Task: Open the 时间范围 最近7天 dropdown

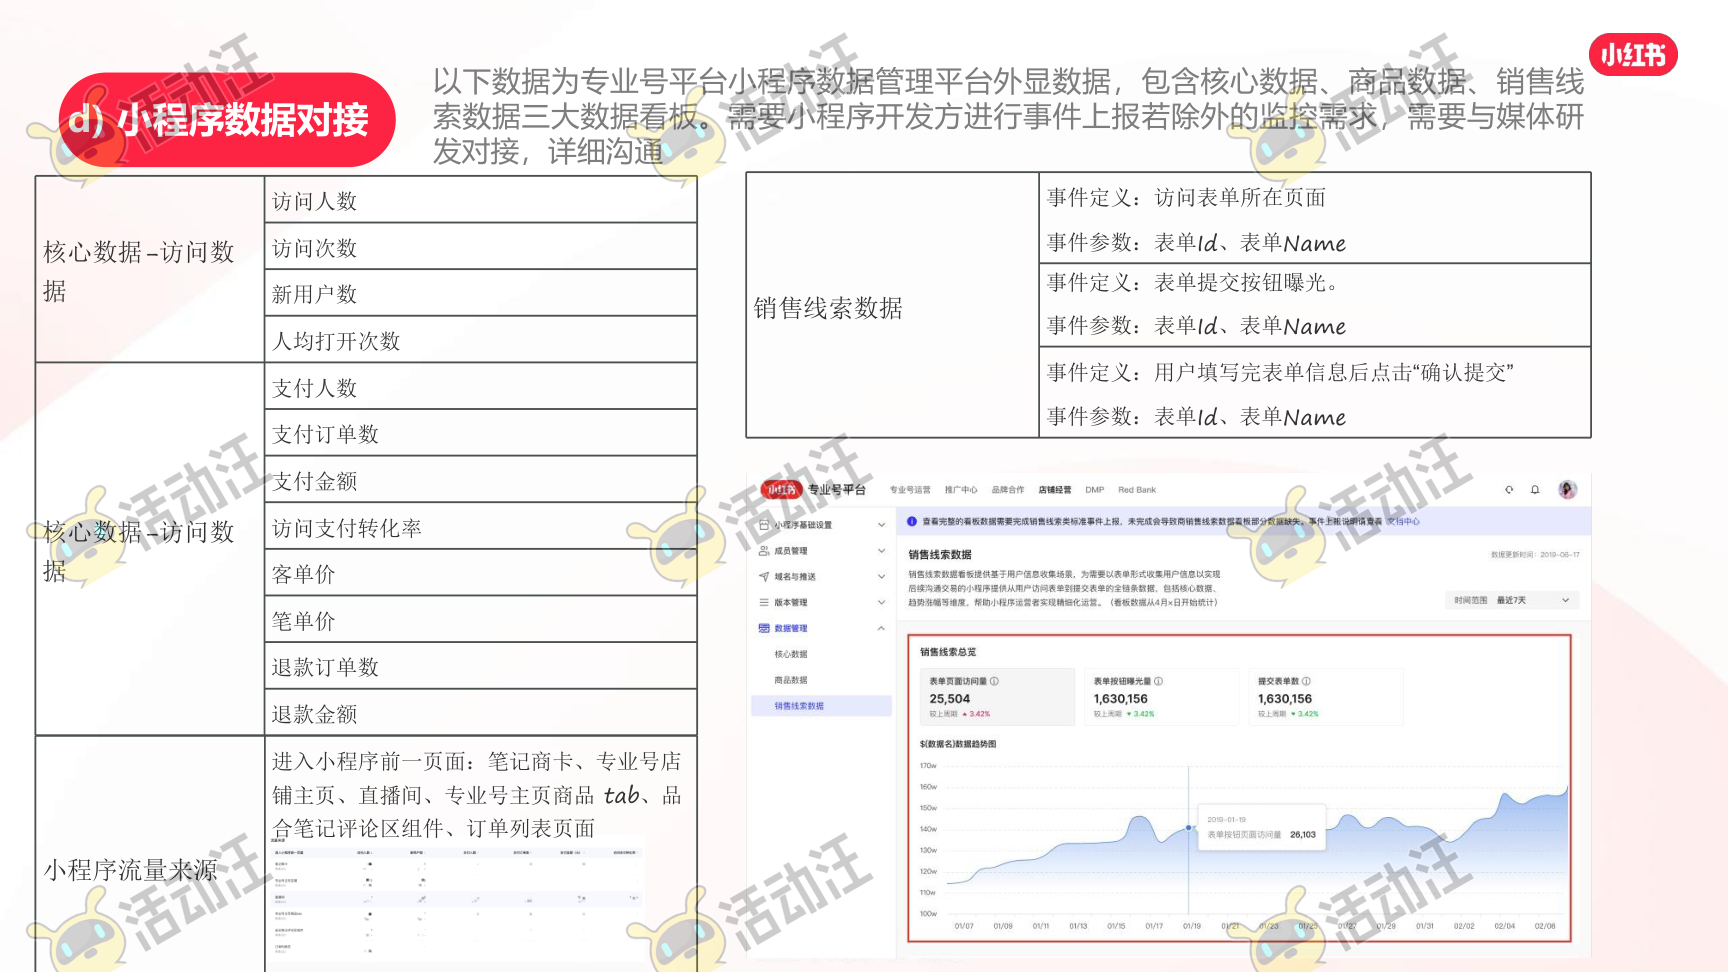Action: [x=1512, y=600]
